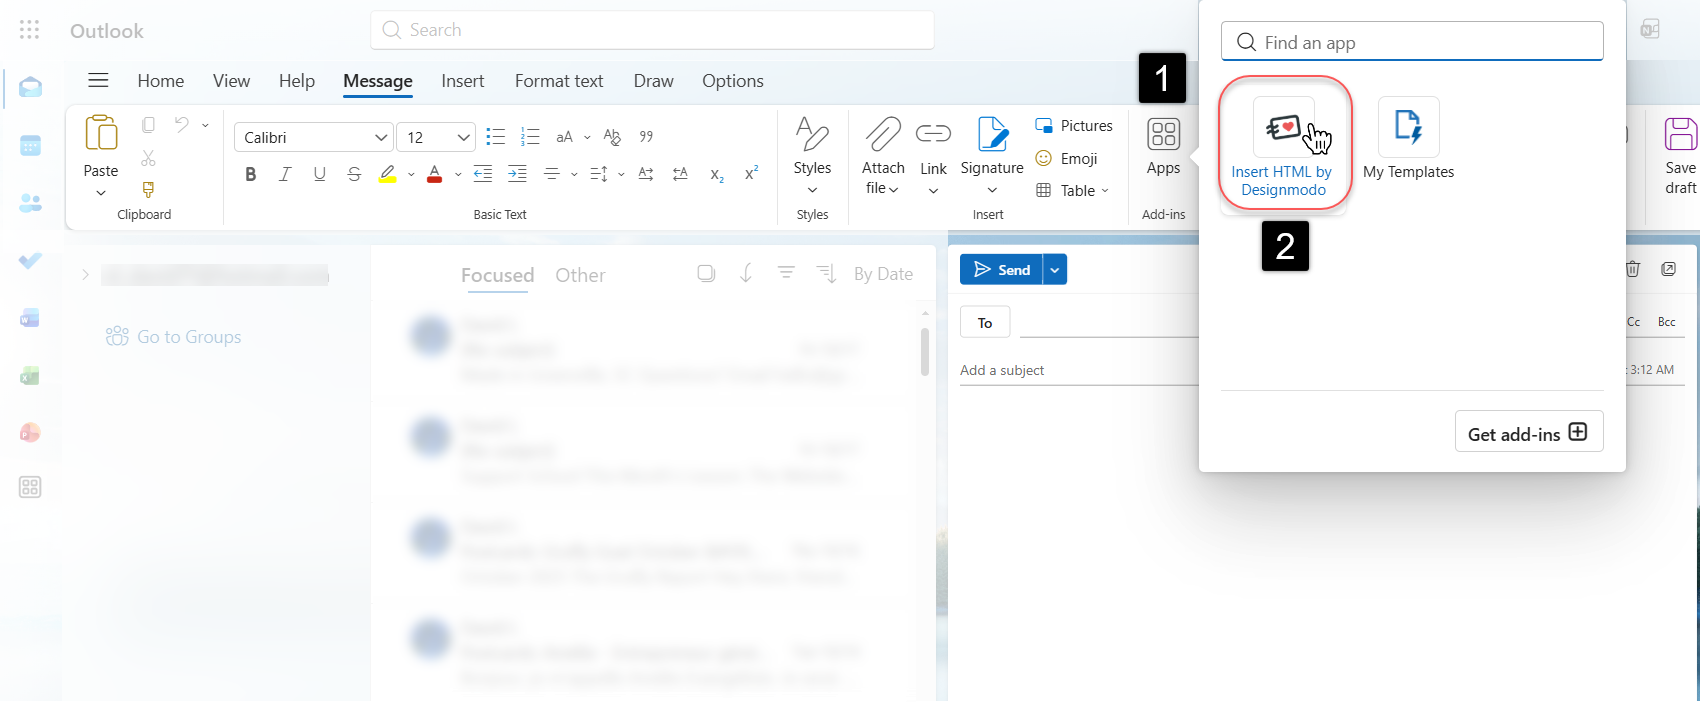1700x702 pixels.
Task: Discard draft with trash icon
Action: (x=1632, y=269)
